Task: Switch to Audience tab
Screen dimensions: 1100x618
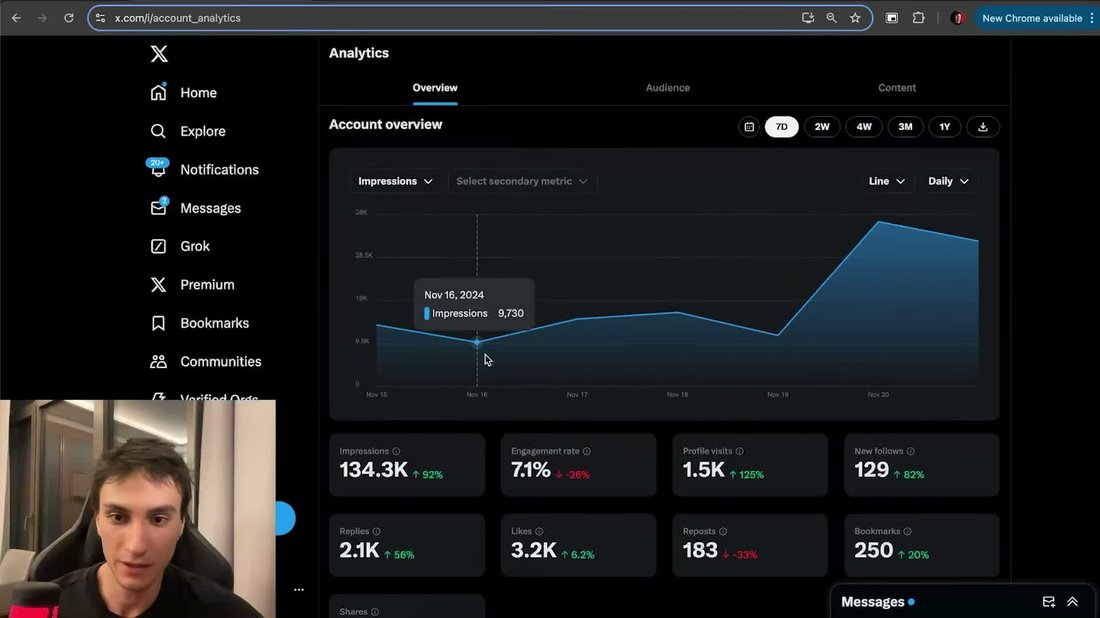Action: pyautogui.click(x=667, y=88)
